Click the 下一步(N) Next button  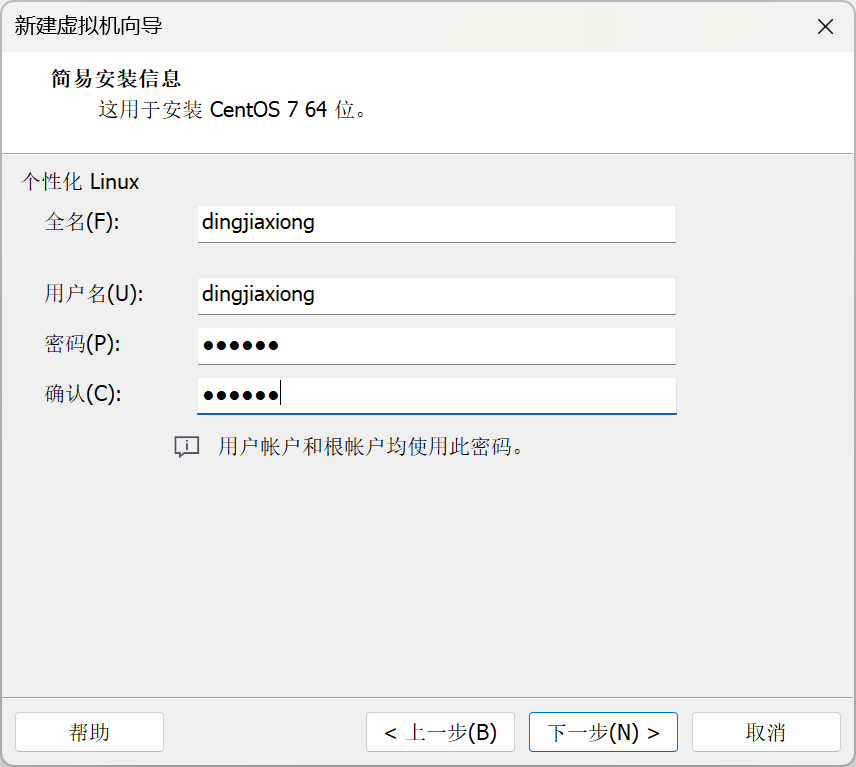(x=602, y=732)
